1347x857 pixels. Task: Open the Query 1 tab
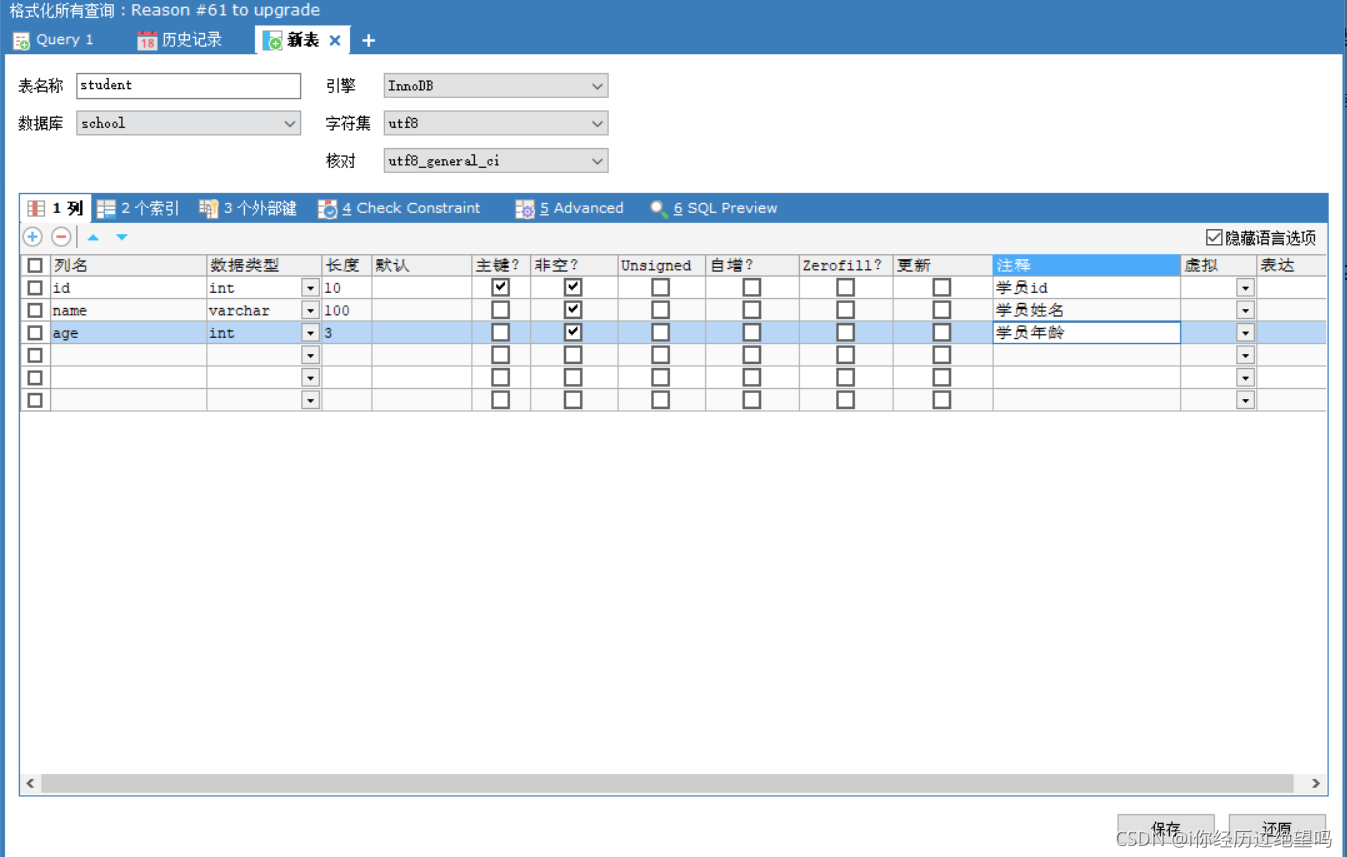click(x=54, y=40)
